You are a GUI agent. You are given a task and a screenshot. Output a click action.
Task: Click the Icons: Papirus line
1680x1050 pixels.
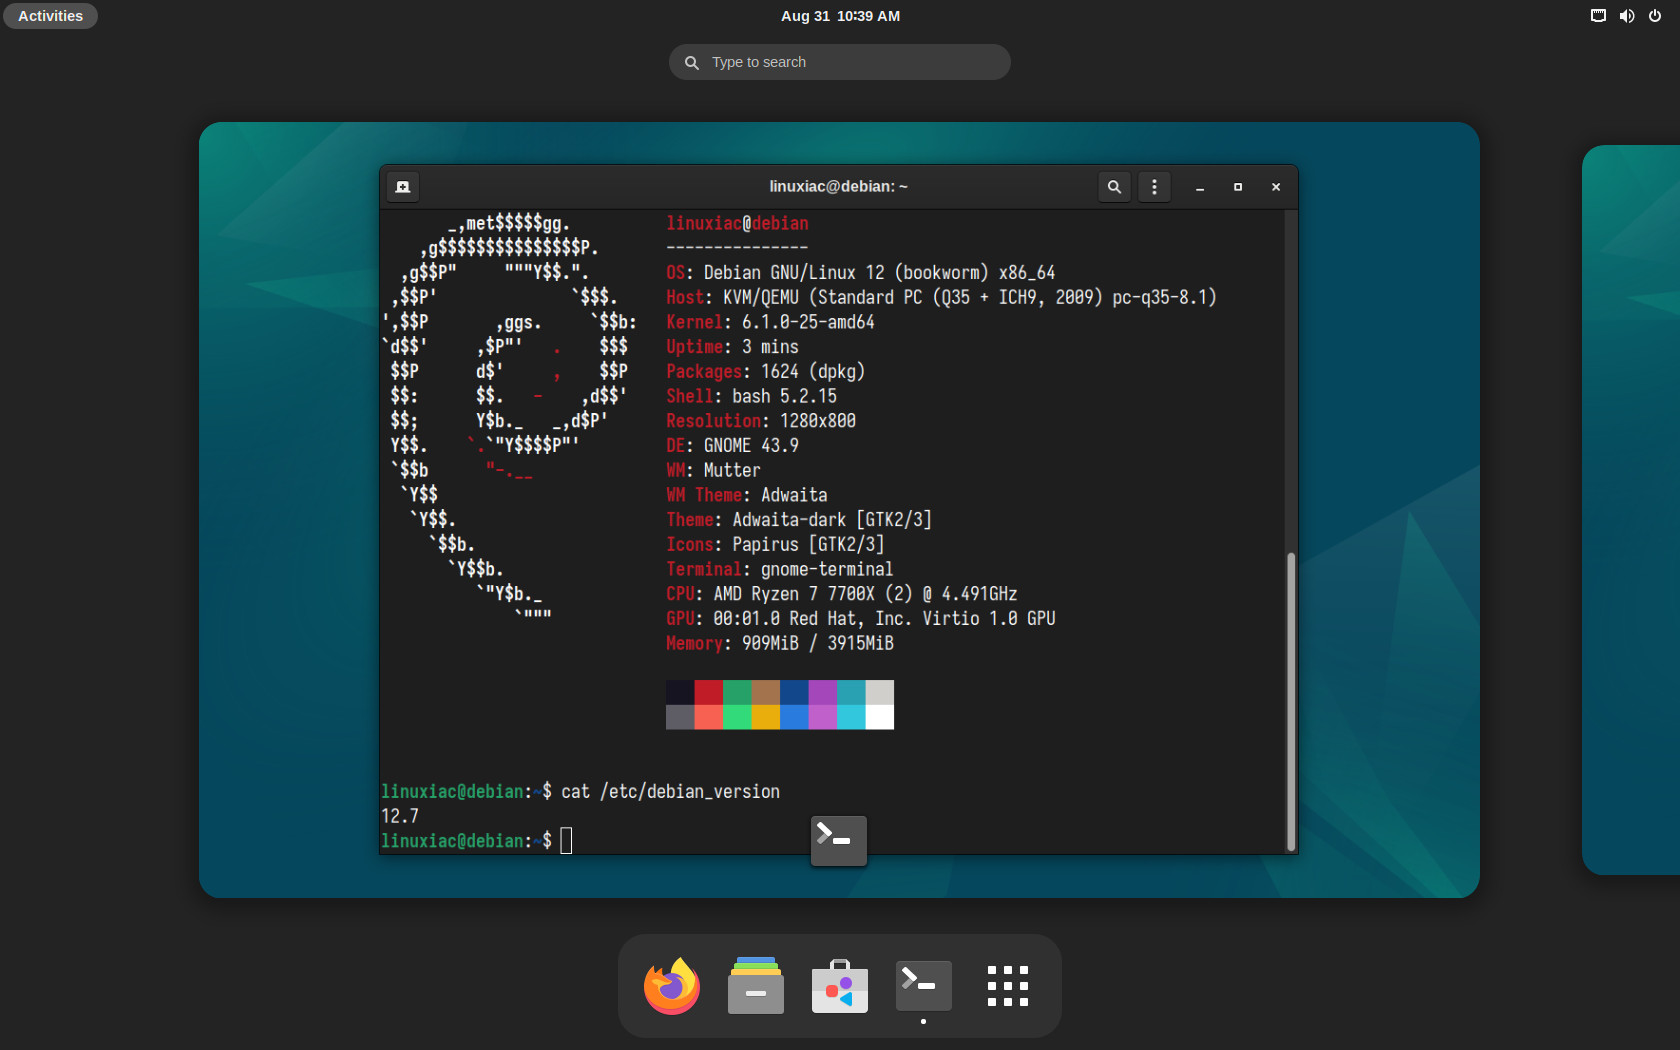[776, 545]
